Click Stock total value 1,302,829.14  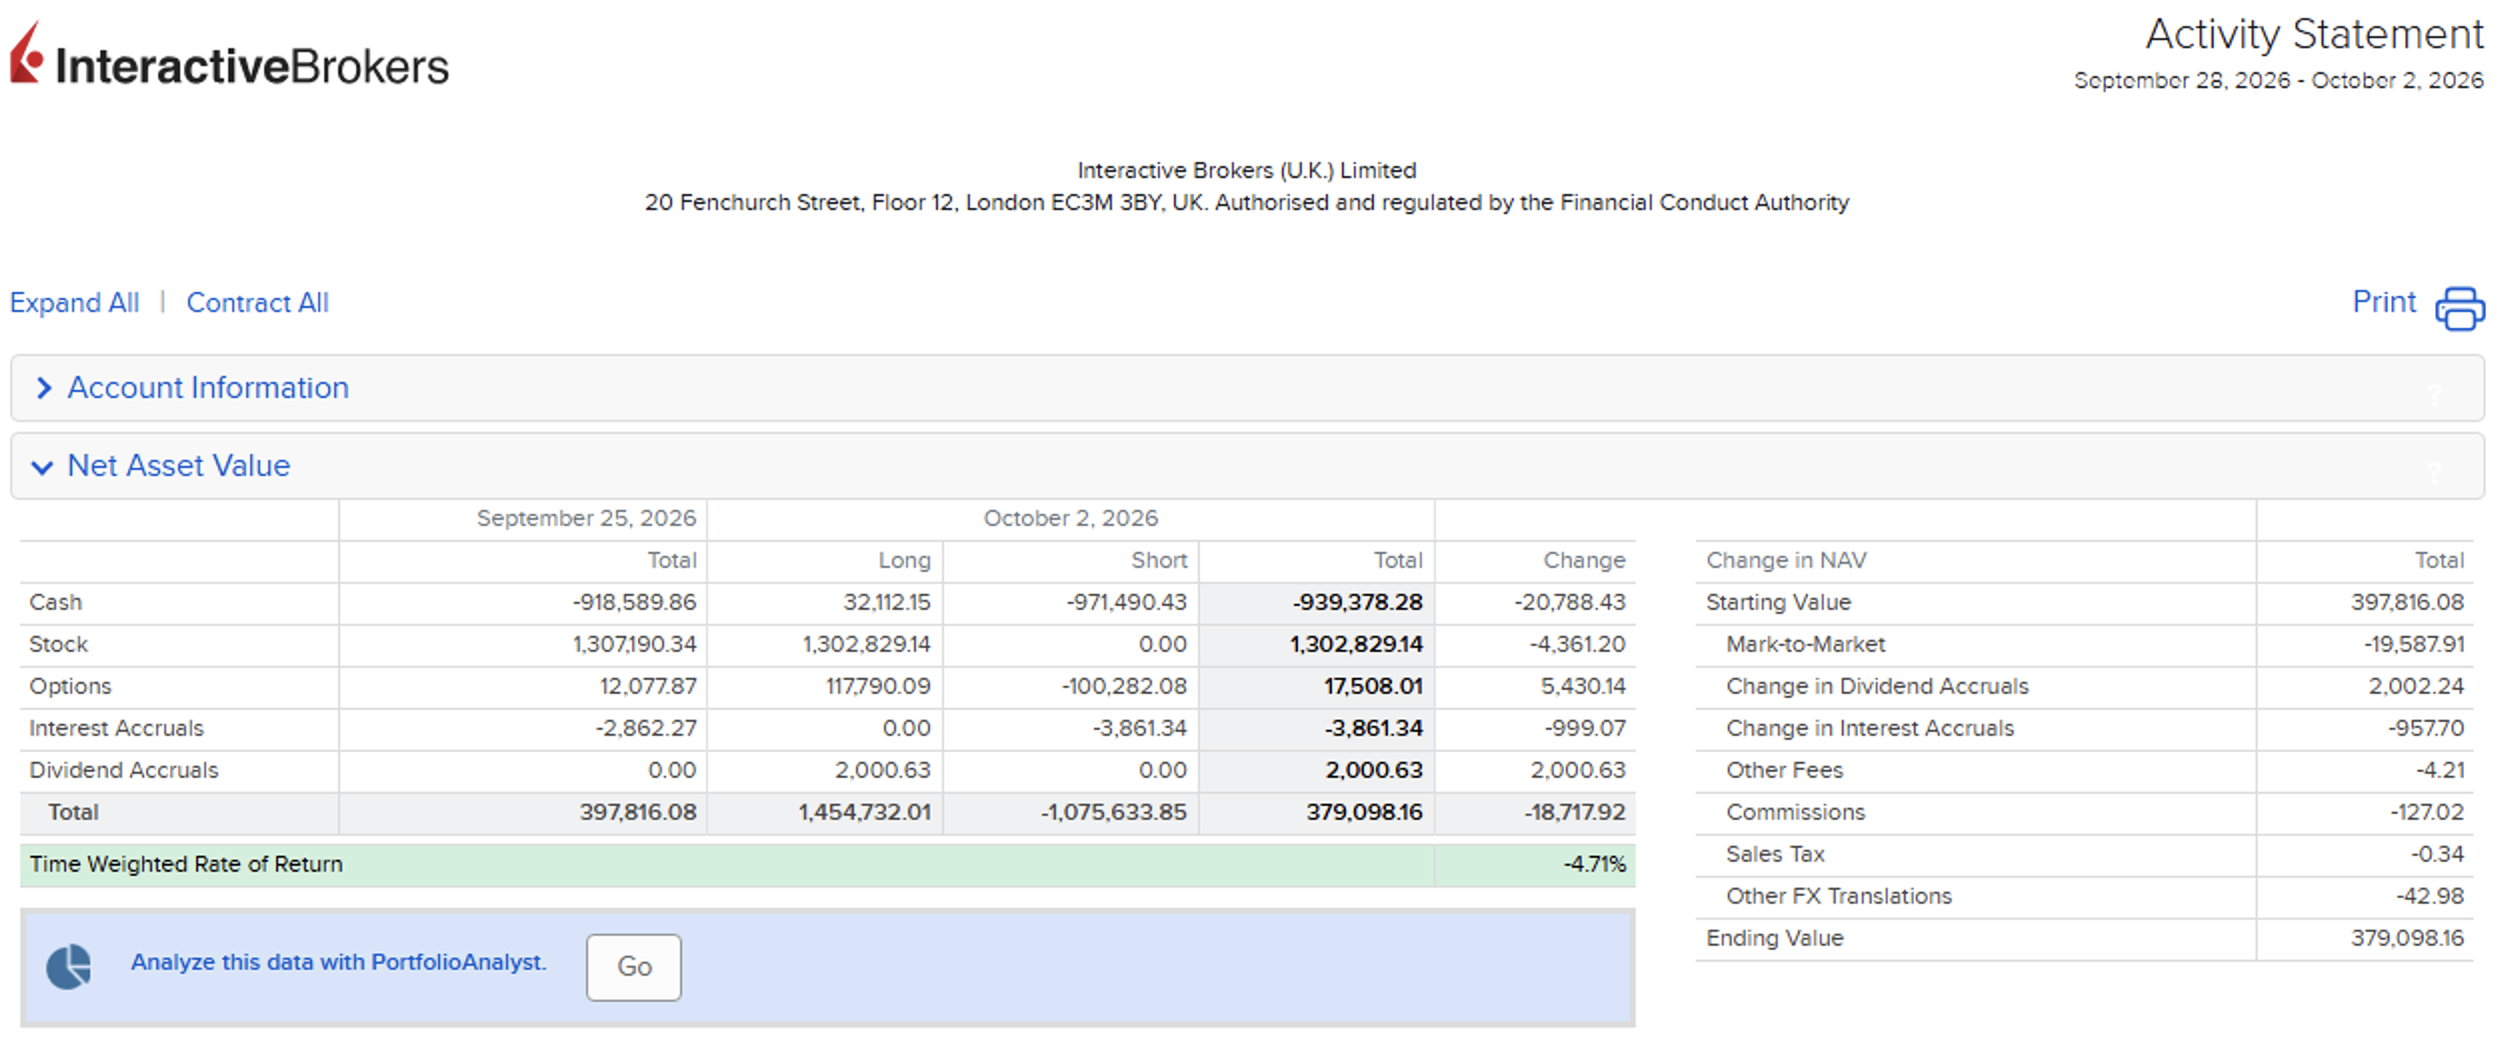pos(1356,644)
